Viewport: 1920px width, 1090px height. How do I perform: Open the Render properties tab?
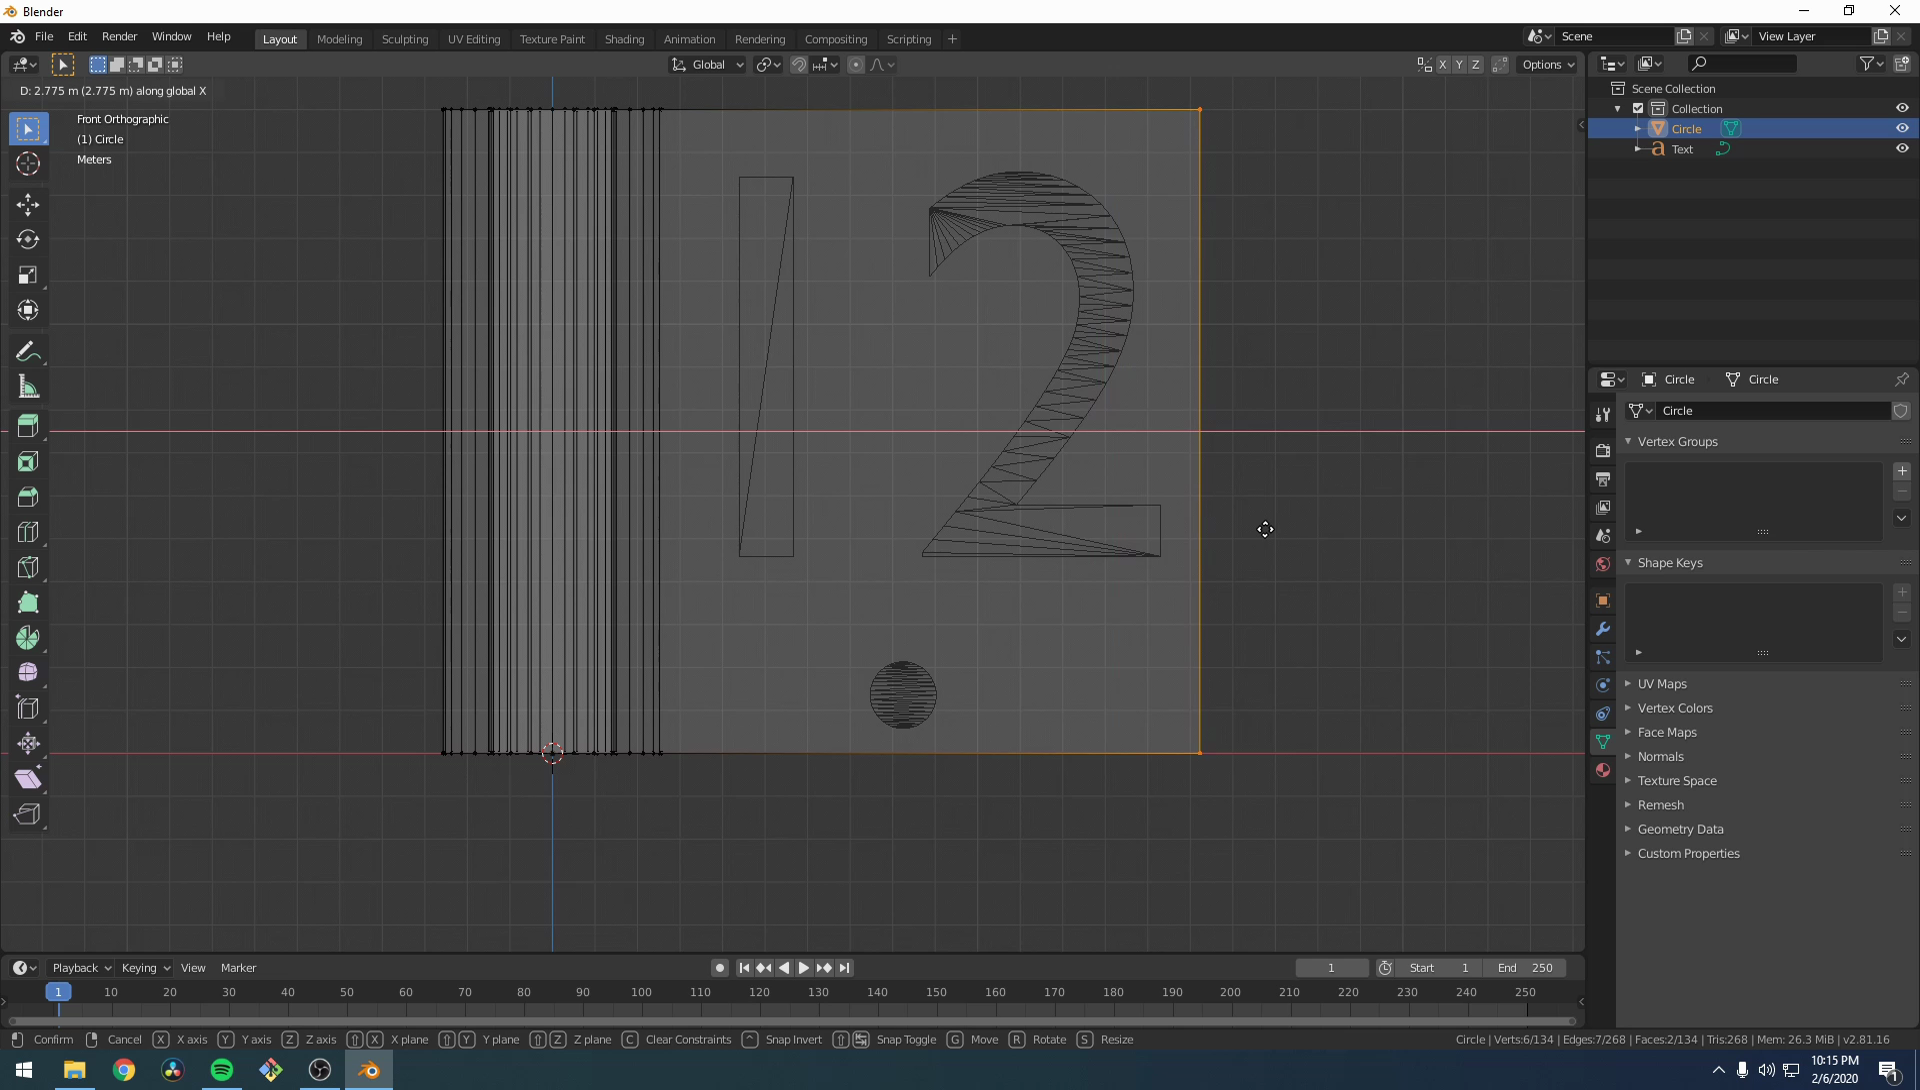tap(1603, 451)
